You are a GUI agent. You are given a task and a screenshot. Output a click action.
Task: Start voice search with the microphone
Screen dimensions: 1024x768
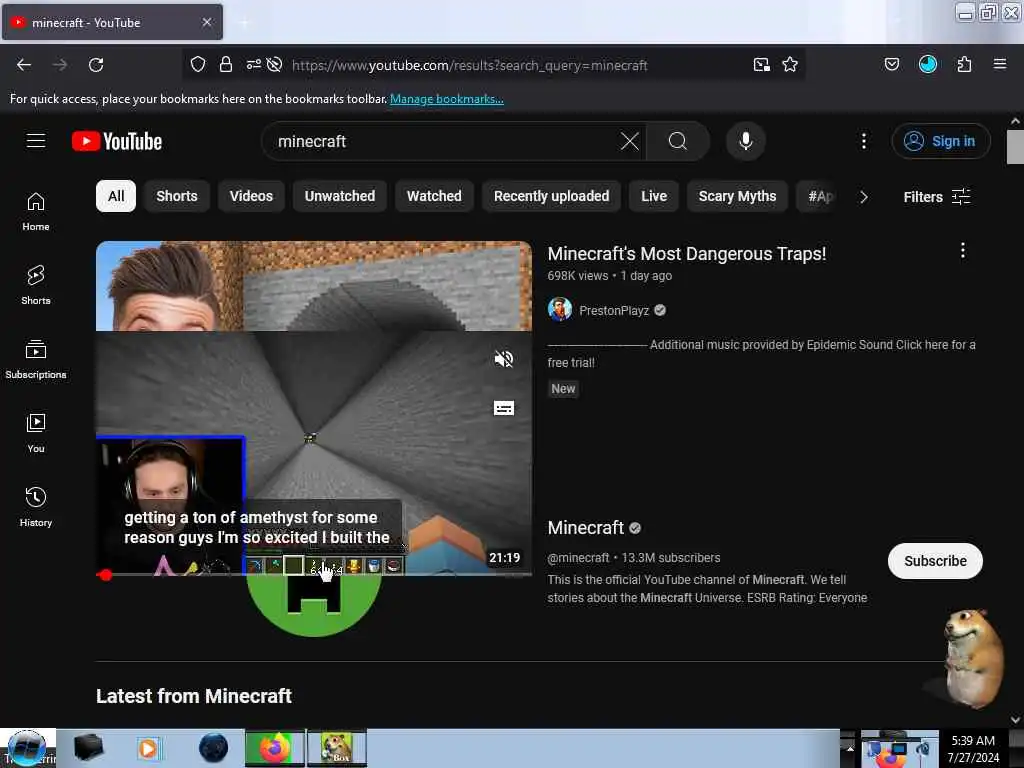click(x=746, y=141)
